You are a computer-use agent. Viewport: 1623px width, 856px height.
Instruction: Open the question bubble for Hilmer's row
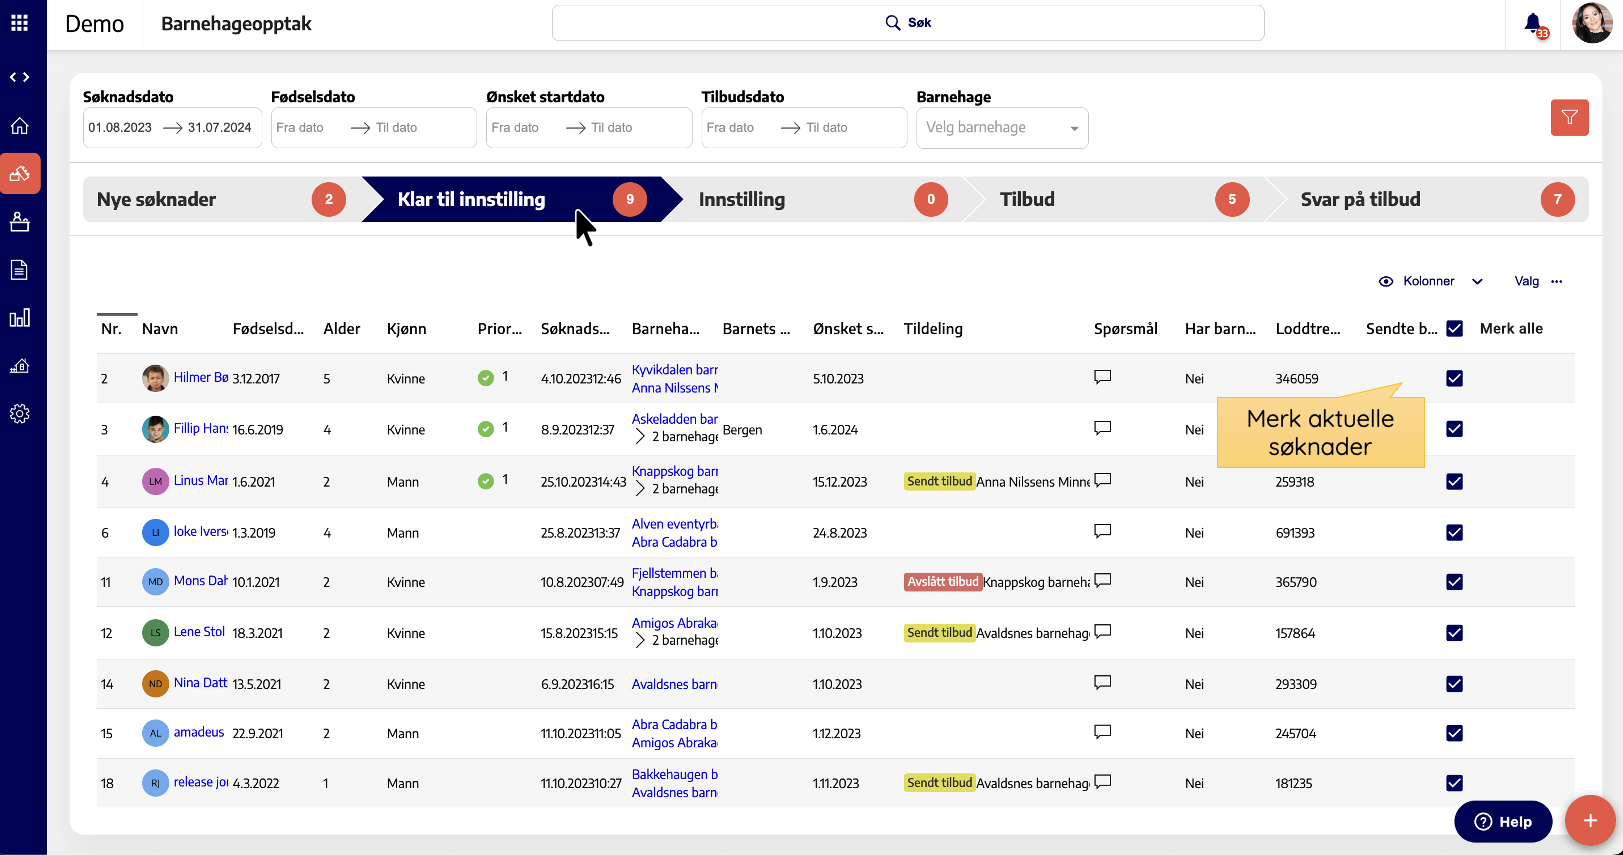pos(1103,378)
